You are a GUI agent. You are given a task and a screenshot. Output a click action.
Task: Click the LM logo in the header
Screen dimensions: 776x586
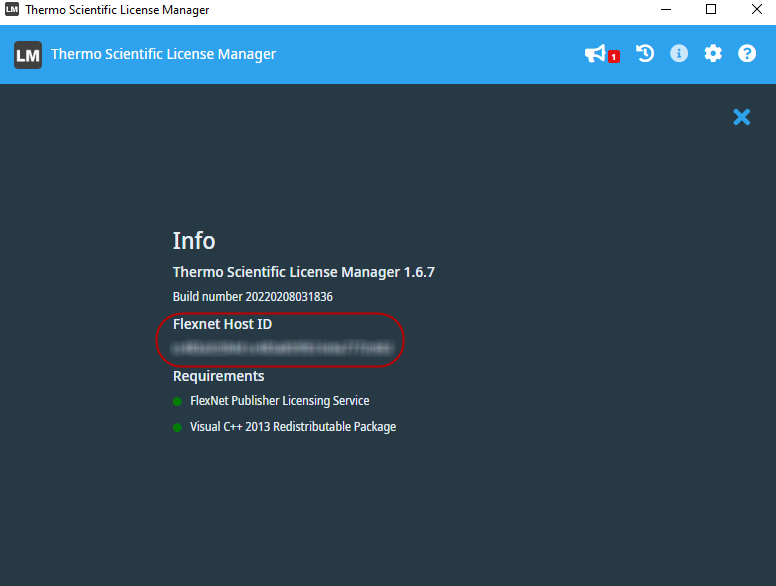[28, 55]
